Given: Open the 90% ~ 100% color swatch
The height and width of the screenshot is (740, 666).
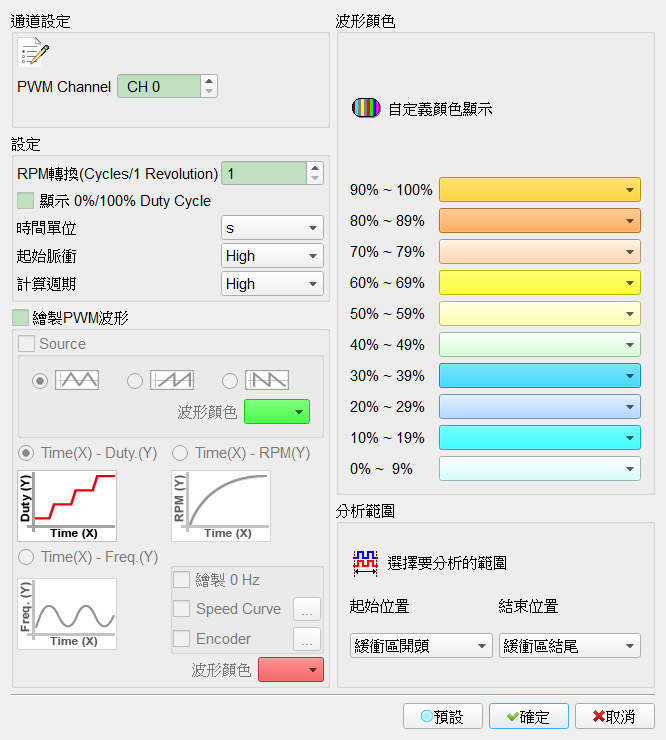Looking at the screenshot, I should (540, 190).
